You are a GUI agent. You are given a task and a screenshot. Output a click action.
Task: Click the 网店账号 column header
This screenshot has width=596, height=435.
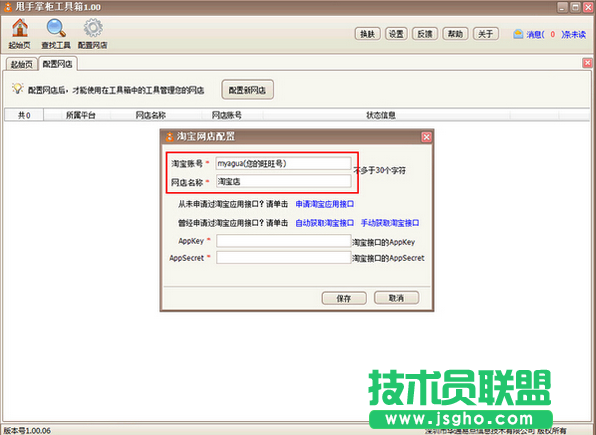227,115
